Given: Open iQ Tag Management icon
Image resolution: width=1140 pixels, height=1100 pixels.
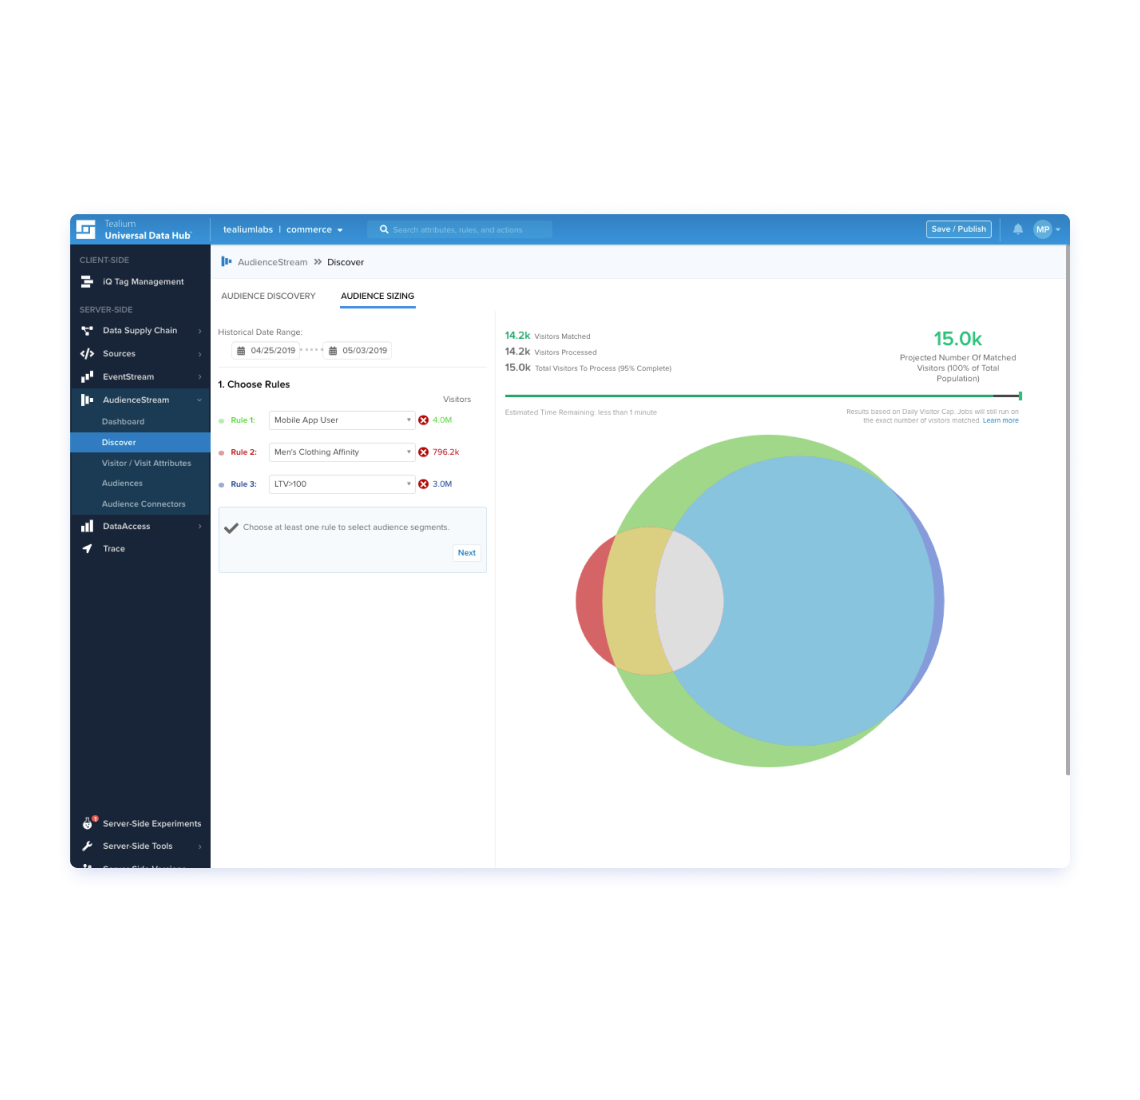Looking at the screenshot, I should [x=87, y=281].
